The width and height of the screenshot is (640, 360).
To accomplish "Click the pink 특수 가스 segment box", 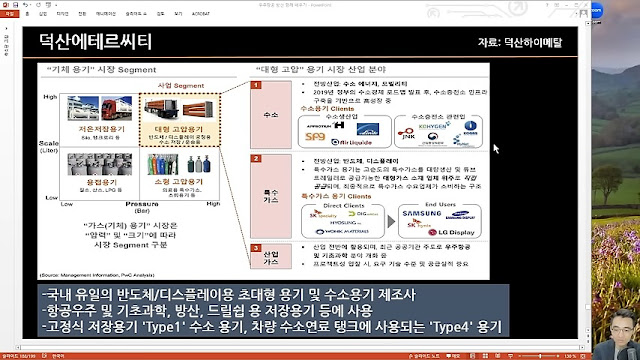I will pyautogui.click(x=271, y=196).
